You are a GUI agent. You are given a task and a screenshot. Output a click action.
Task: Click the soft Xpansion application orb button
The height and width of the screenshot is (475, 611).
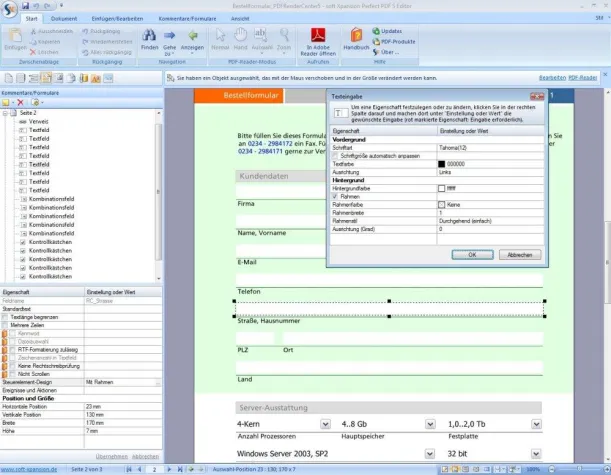tap(9, 9)
